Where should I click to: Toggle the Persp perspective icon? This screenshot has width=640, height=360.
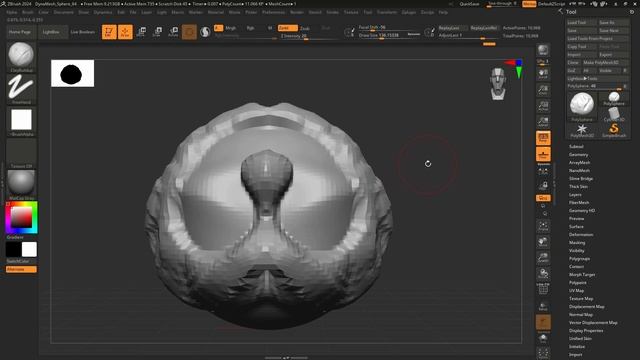543,138
